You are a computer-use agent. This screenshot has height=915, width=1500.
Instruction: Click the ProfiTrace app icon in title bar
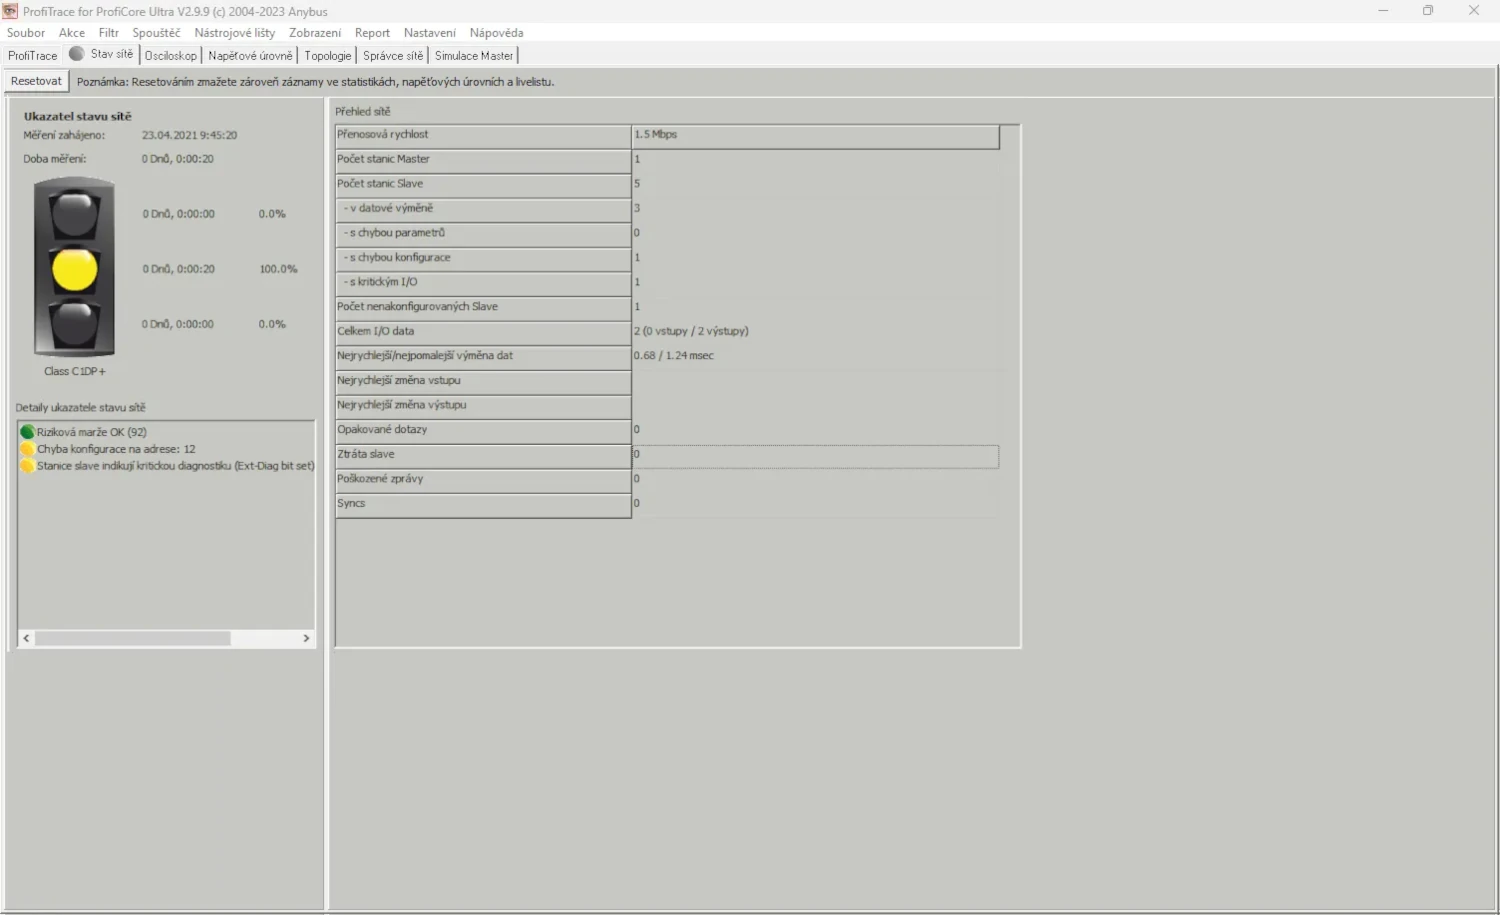(11, 11)
